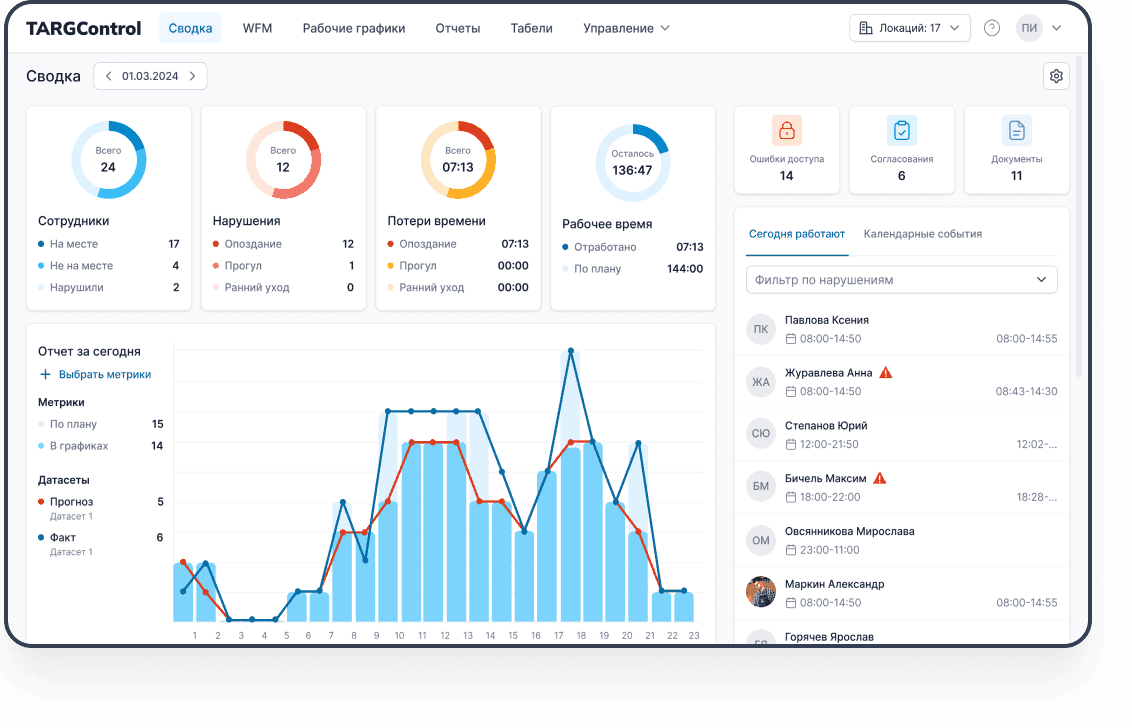Toggle the В графиках metric legend

101,446
